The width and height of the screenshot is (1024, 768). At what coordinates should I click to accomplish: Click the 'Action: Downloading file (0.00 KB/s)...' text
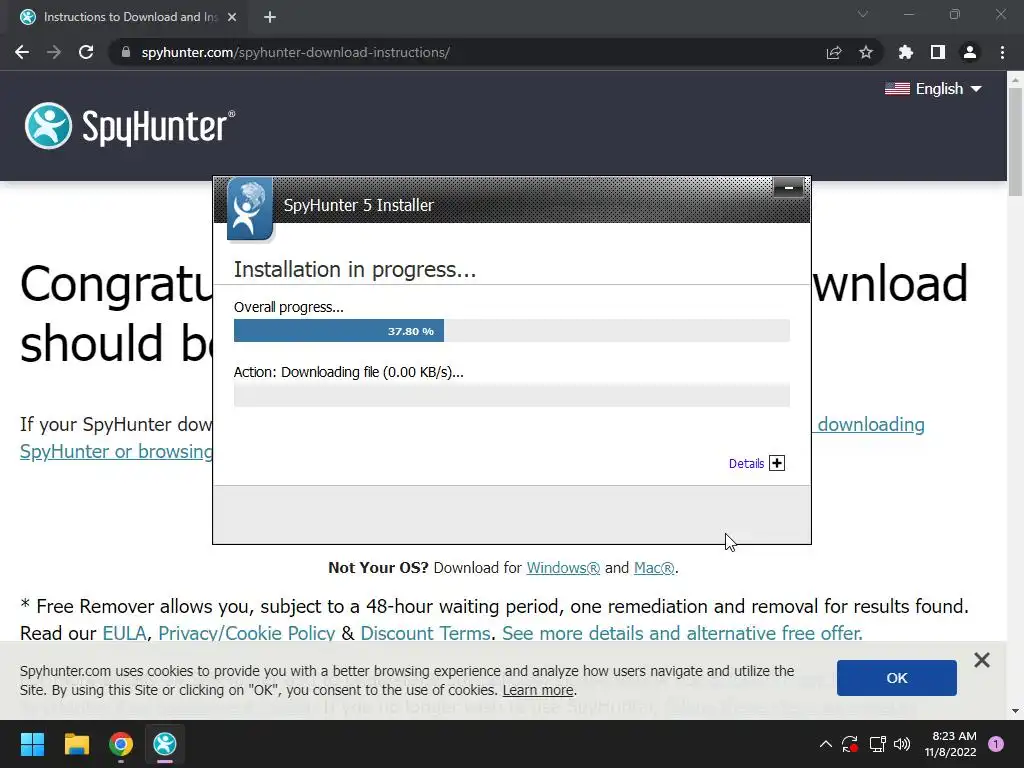[x=349, y=372]
